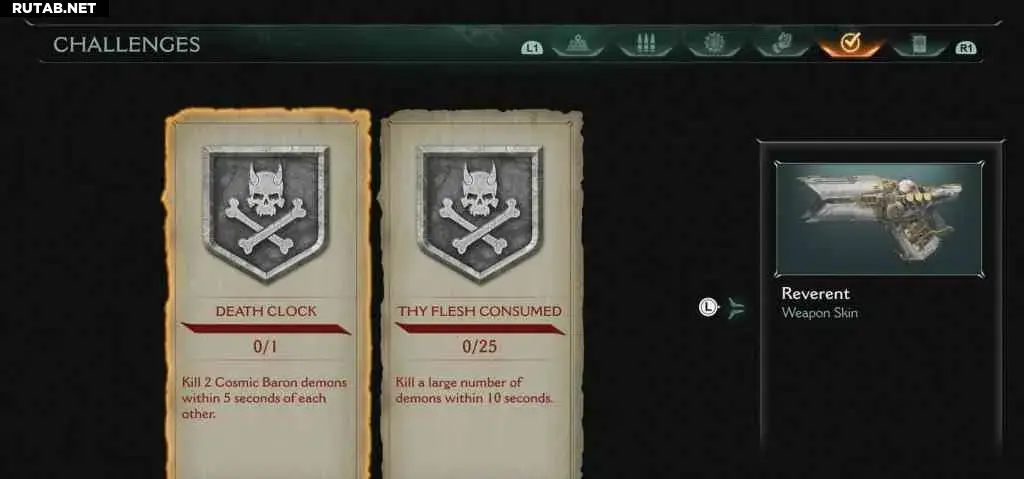Select the Death Clock challenge card
Screen dimensions: 1024x479
tap(266, 294)
